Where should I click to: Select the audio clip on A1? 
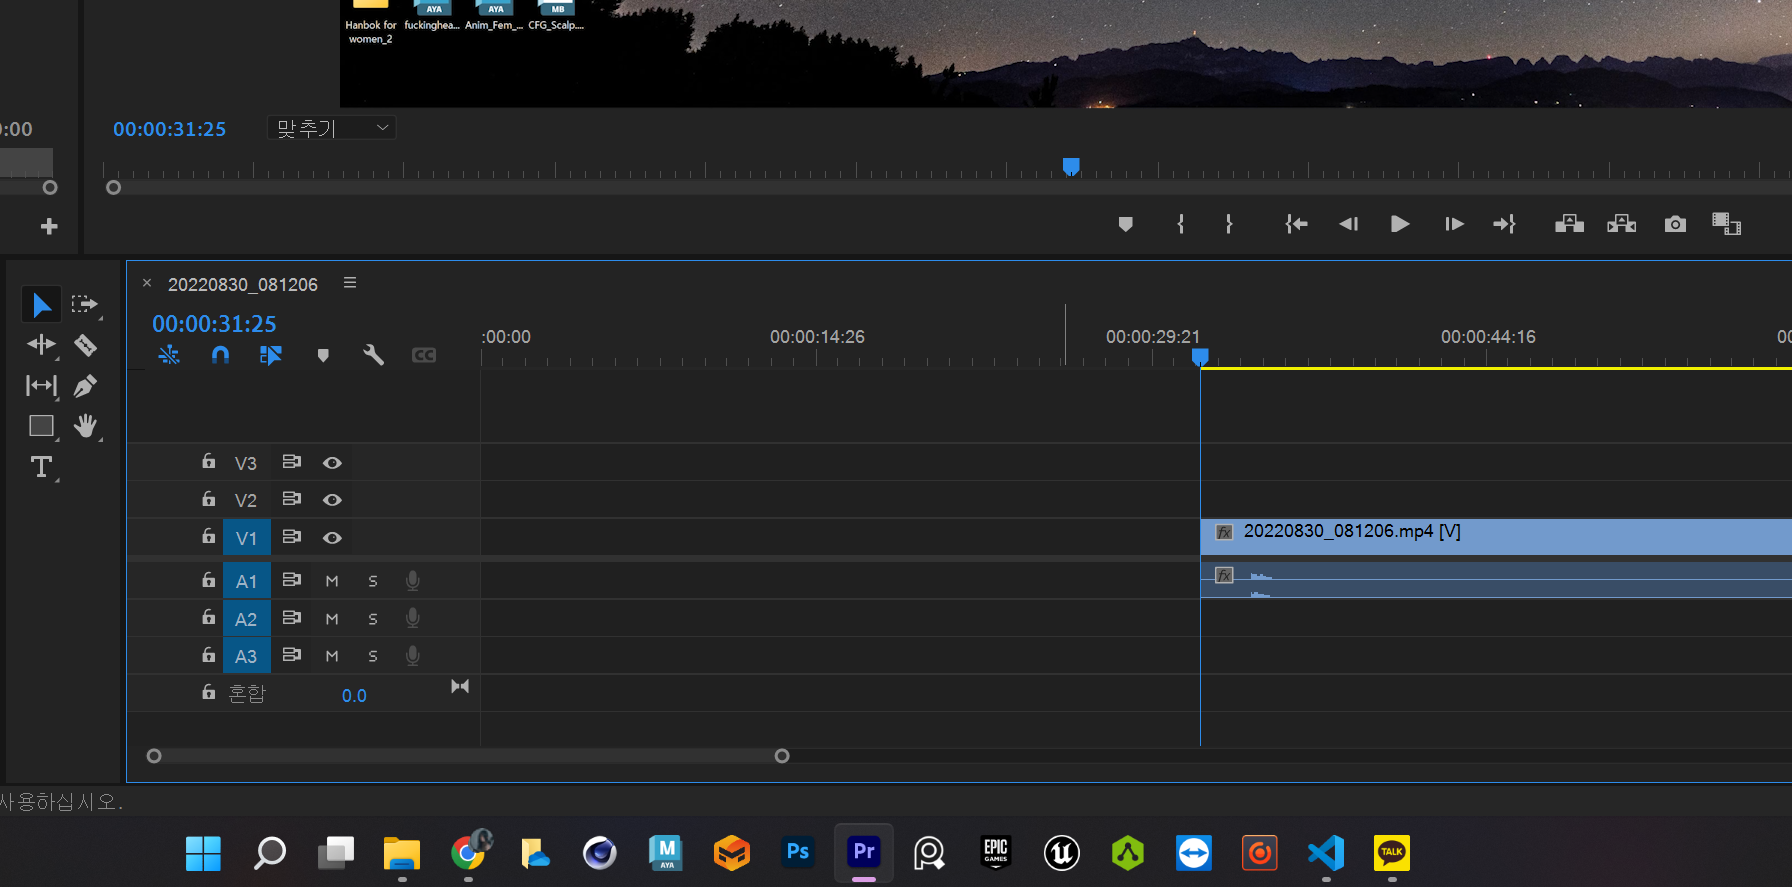[1496, 580]
